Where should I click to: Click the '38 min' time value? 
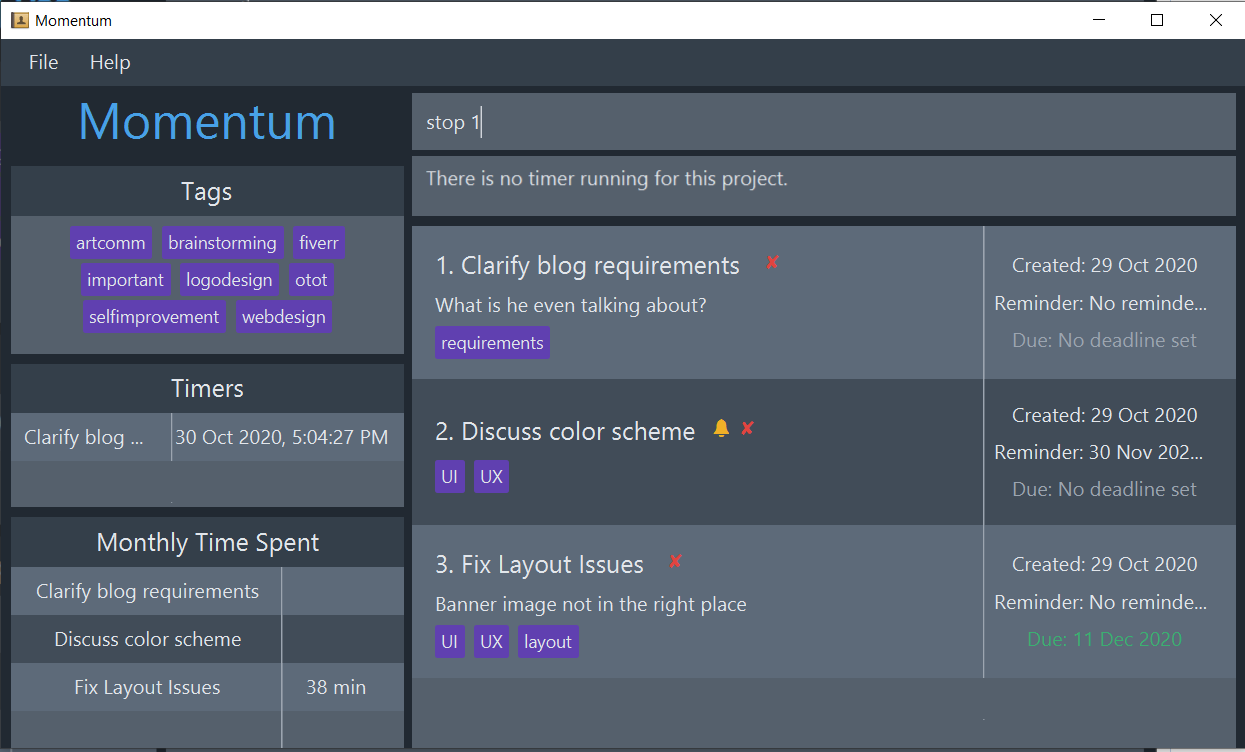(x=336, y=687)
